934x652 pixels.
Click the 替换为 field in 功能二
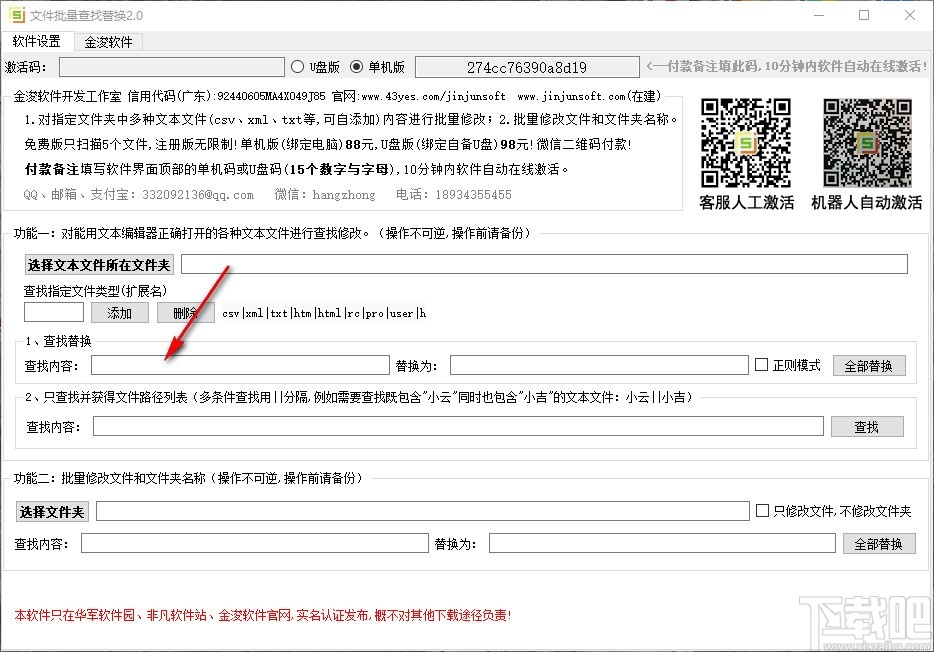(662, 543)
